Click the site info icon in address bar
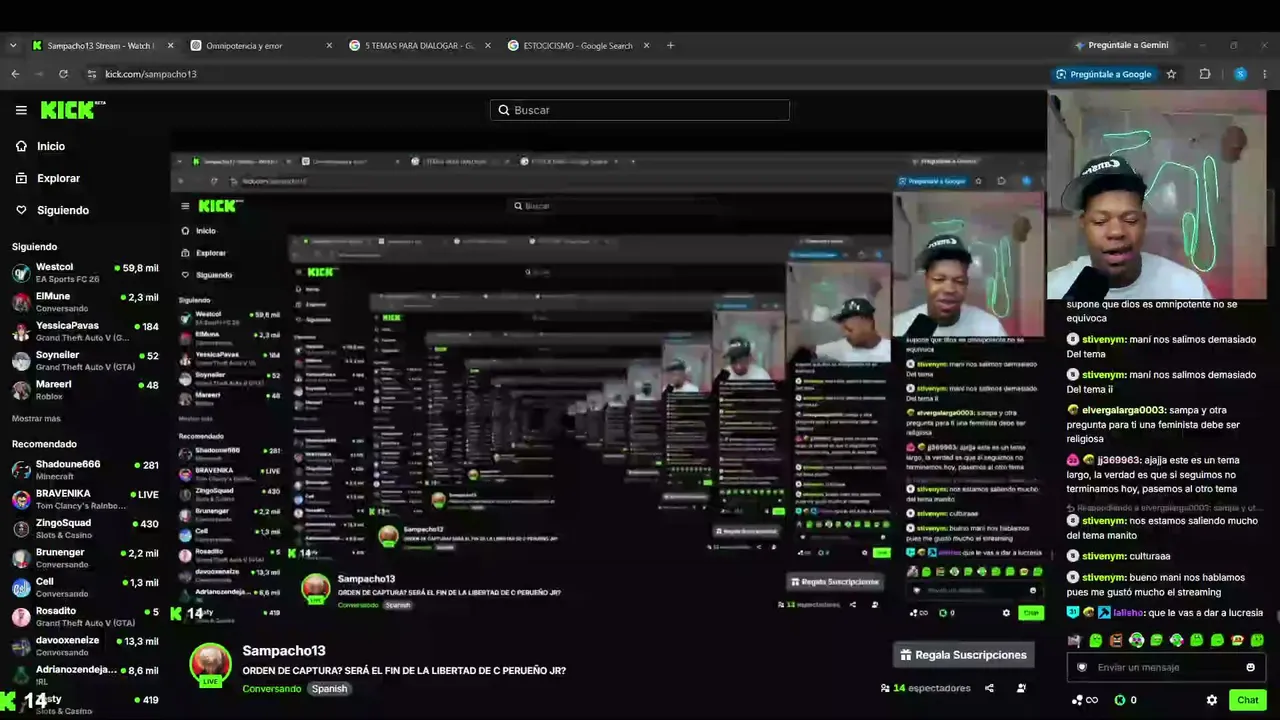Image resolution: width=1280 pixels, height=720 pixels. tap(92, 74)
